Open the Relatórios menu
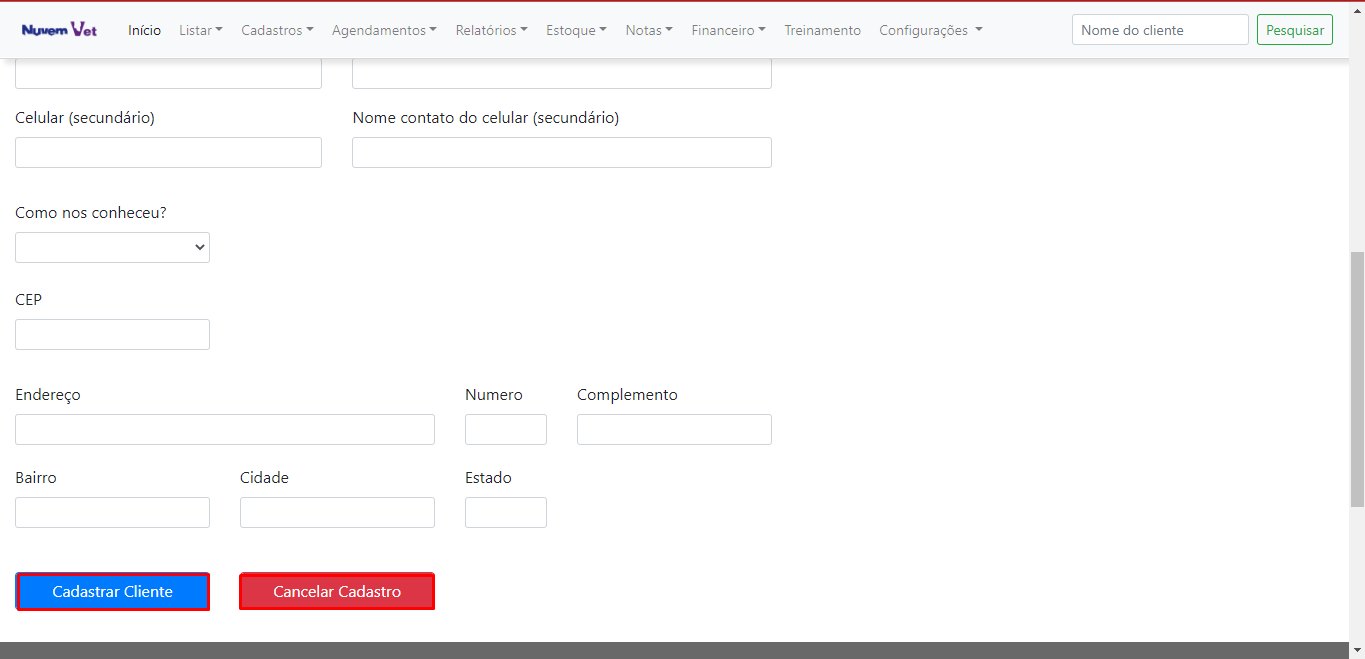The height and width of the screenshot is (659, 1365). 491,30
